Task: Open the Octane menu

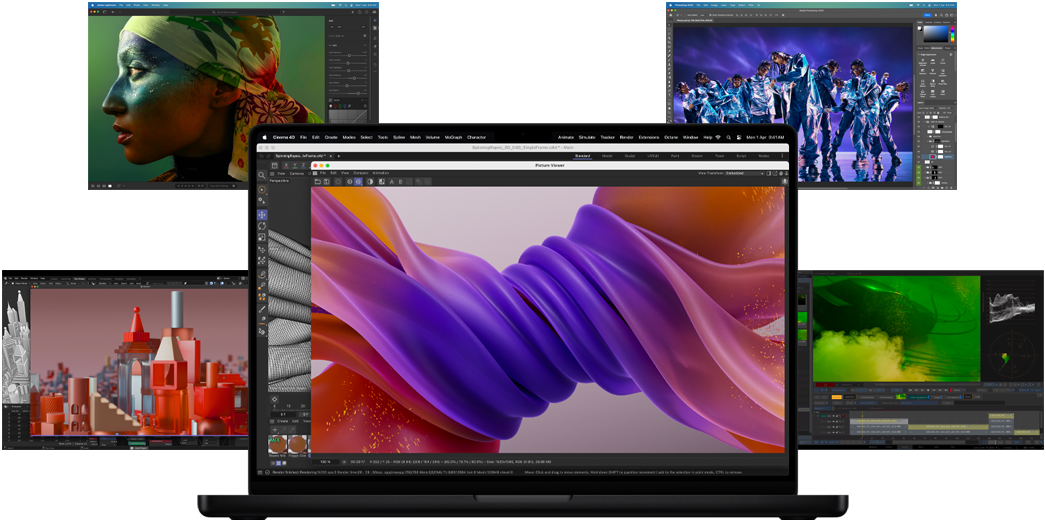Action: tap(671, 137)
